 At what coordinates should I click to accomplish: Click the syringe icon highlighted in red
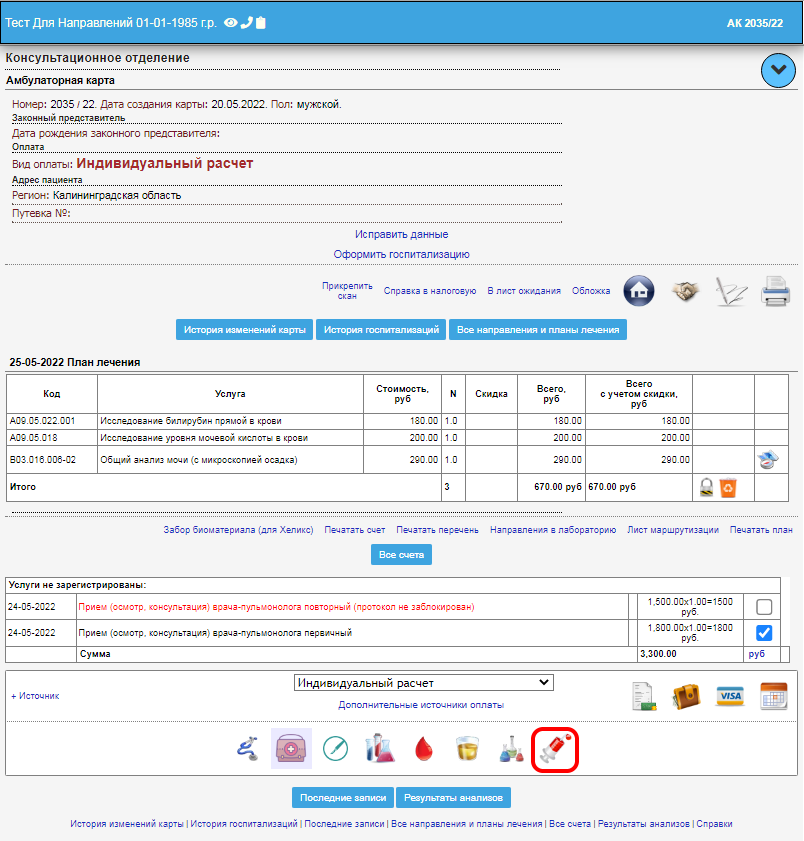click(555, 749)
